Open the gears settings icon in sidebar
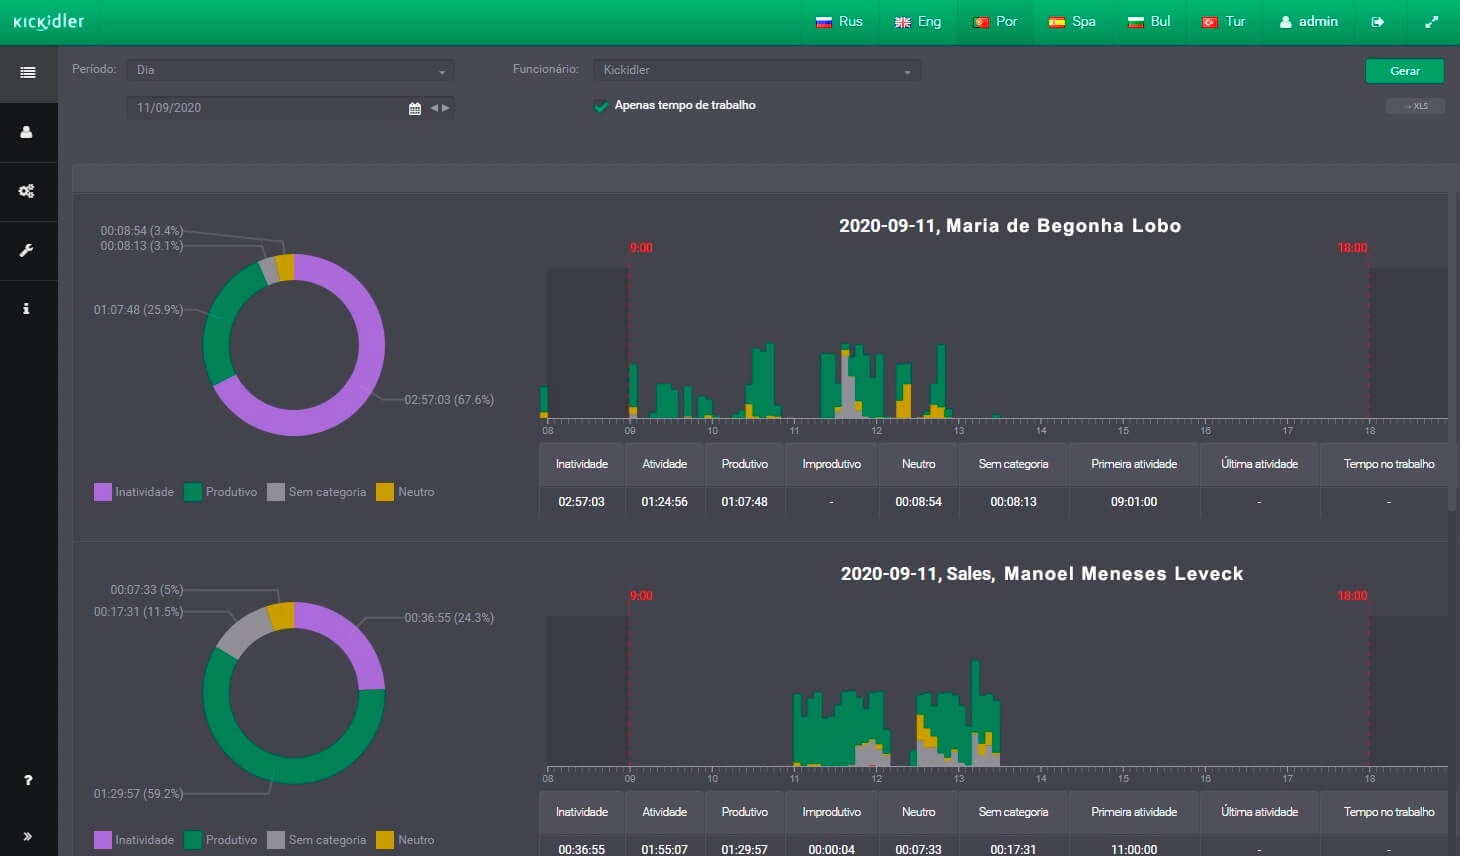This screenshot has height=856, width=1460. click(x=27, y=191)
